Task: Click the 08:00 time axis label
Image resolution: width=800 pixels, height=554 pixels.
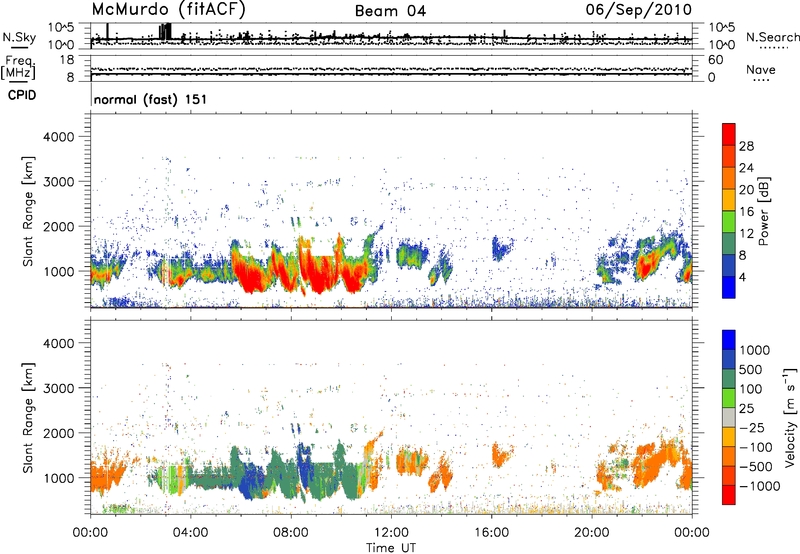Action: pos(290,533)
